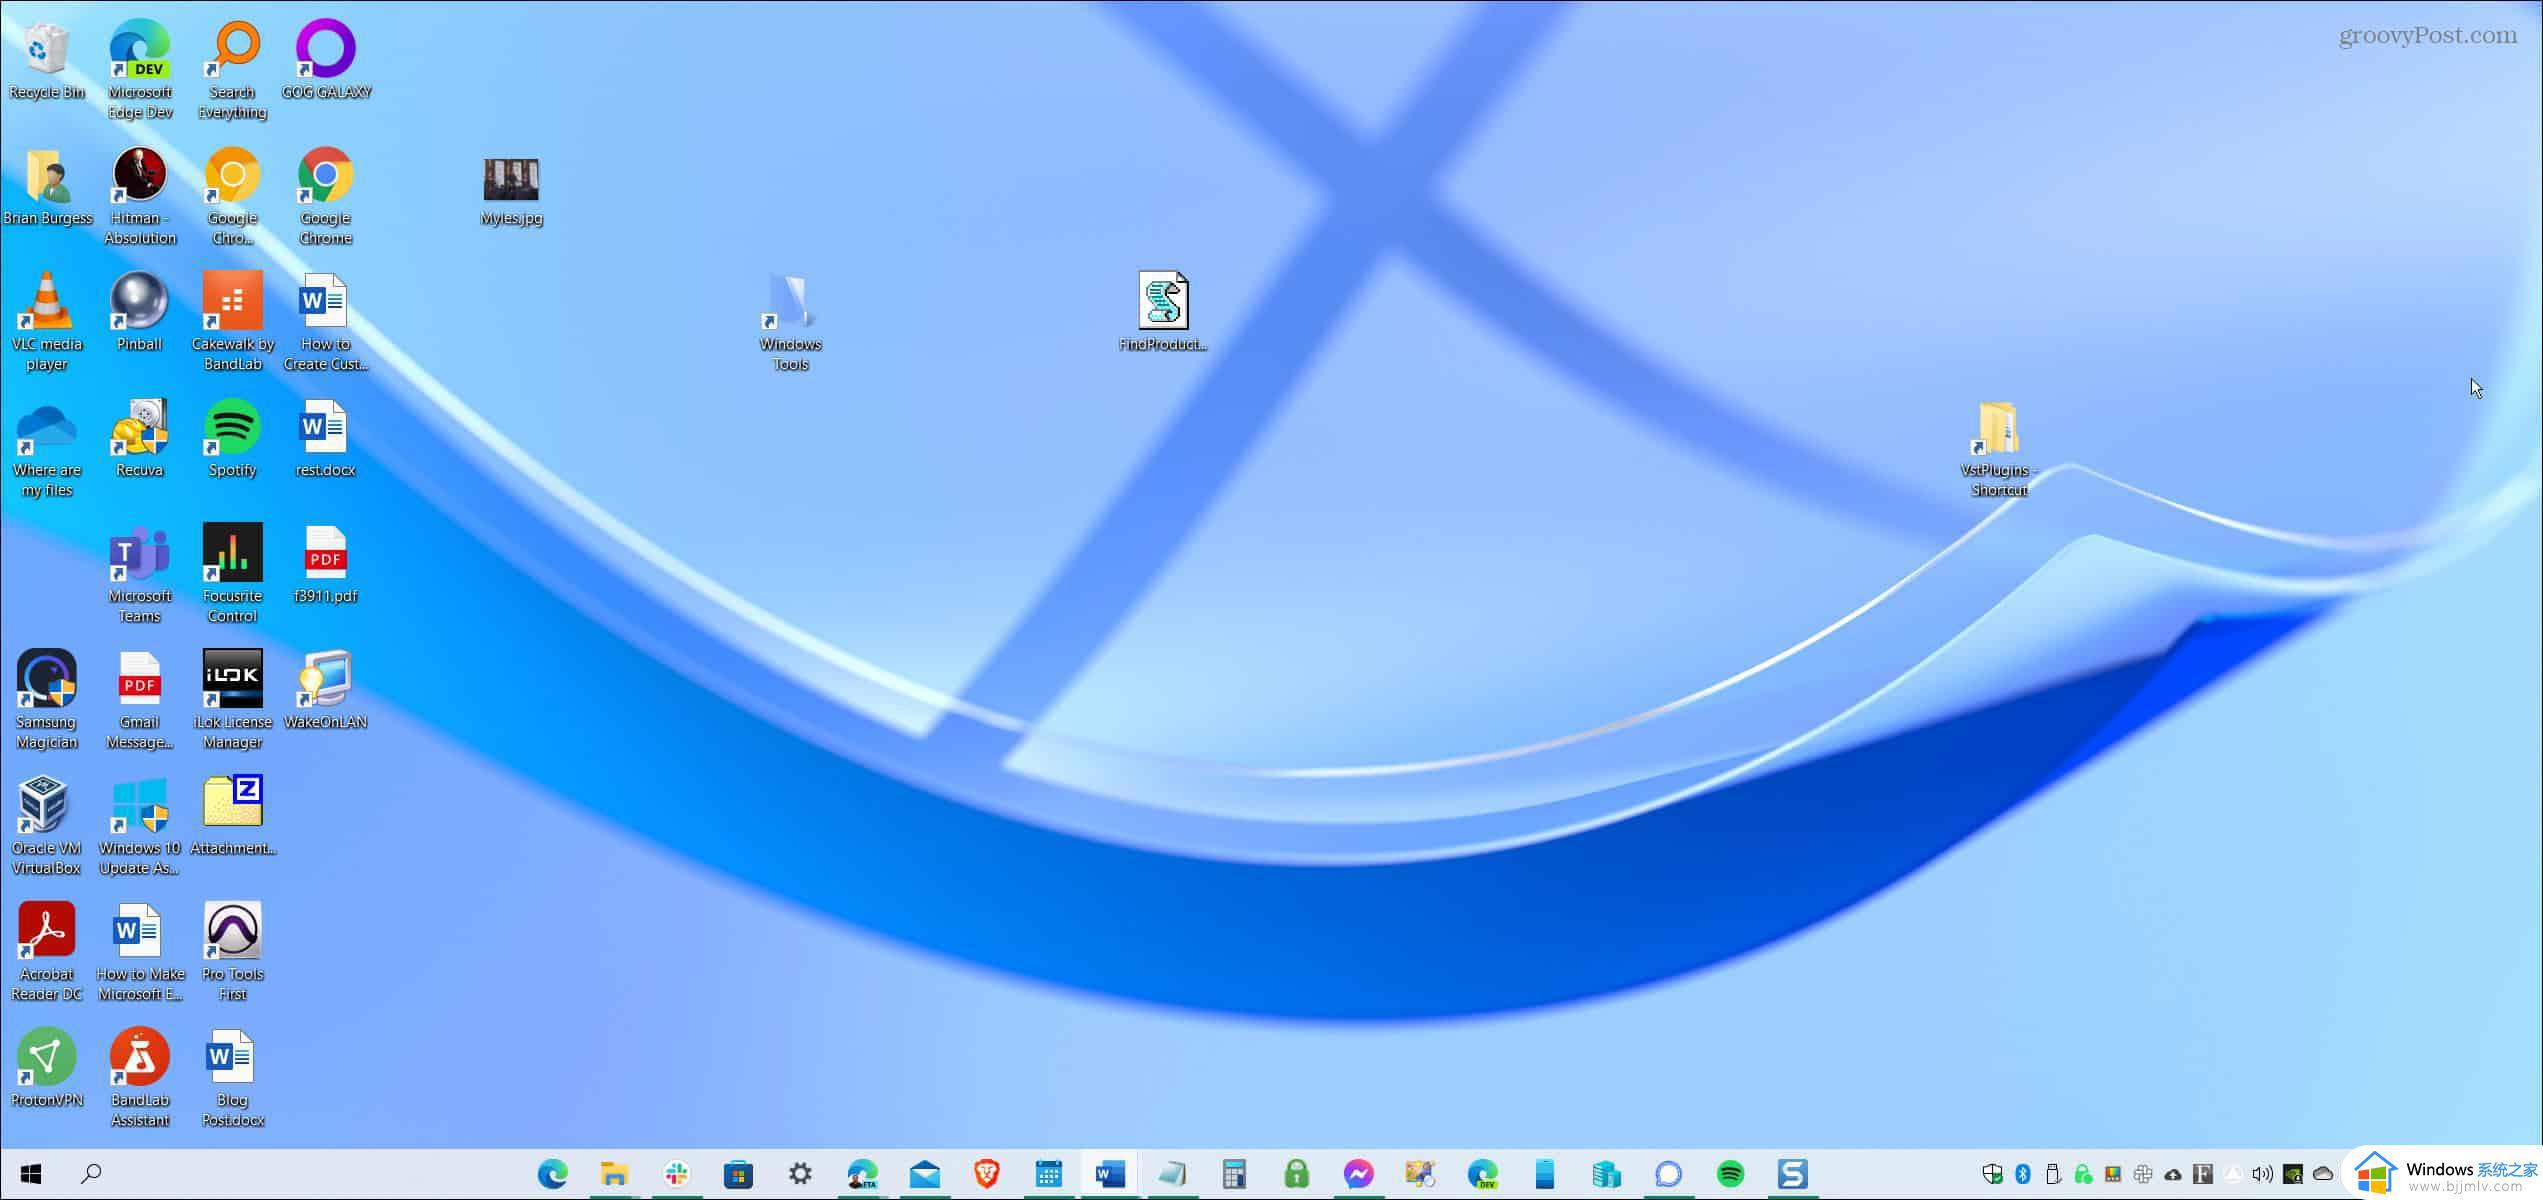2543x1200 pixels.
Task: Open Snagit from the taskbar
Action: coord(1792,1174)
